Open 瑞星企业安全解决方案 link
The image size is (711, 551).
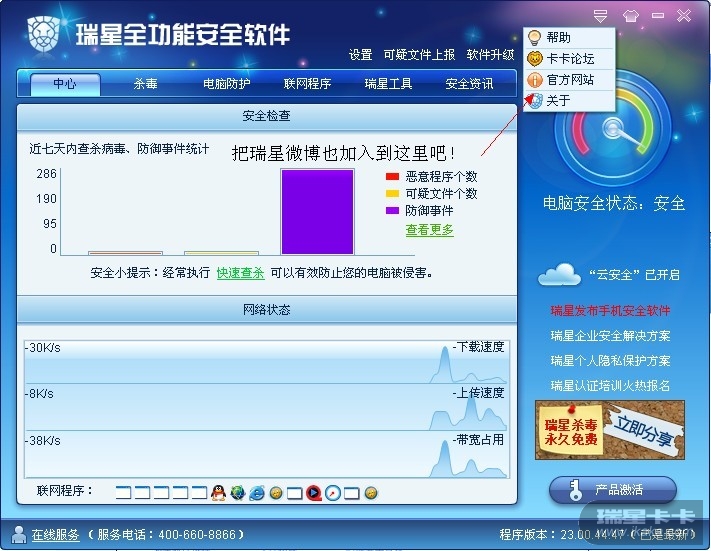click(610, 336)
